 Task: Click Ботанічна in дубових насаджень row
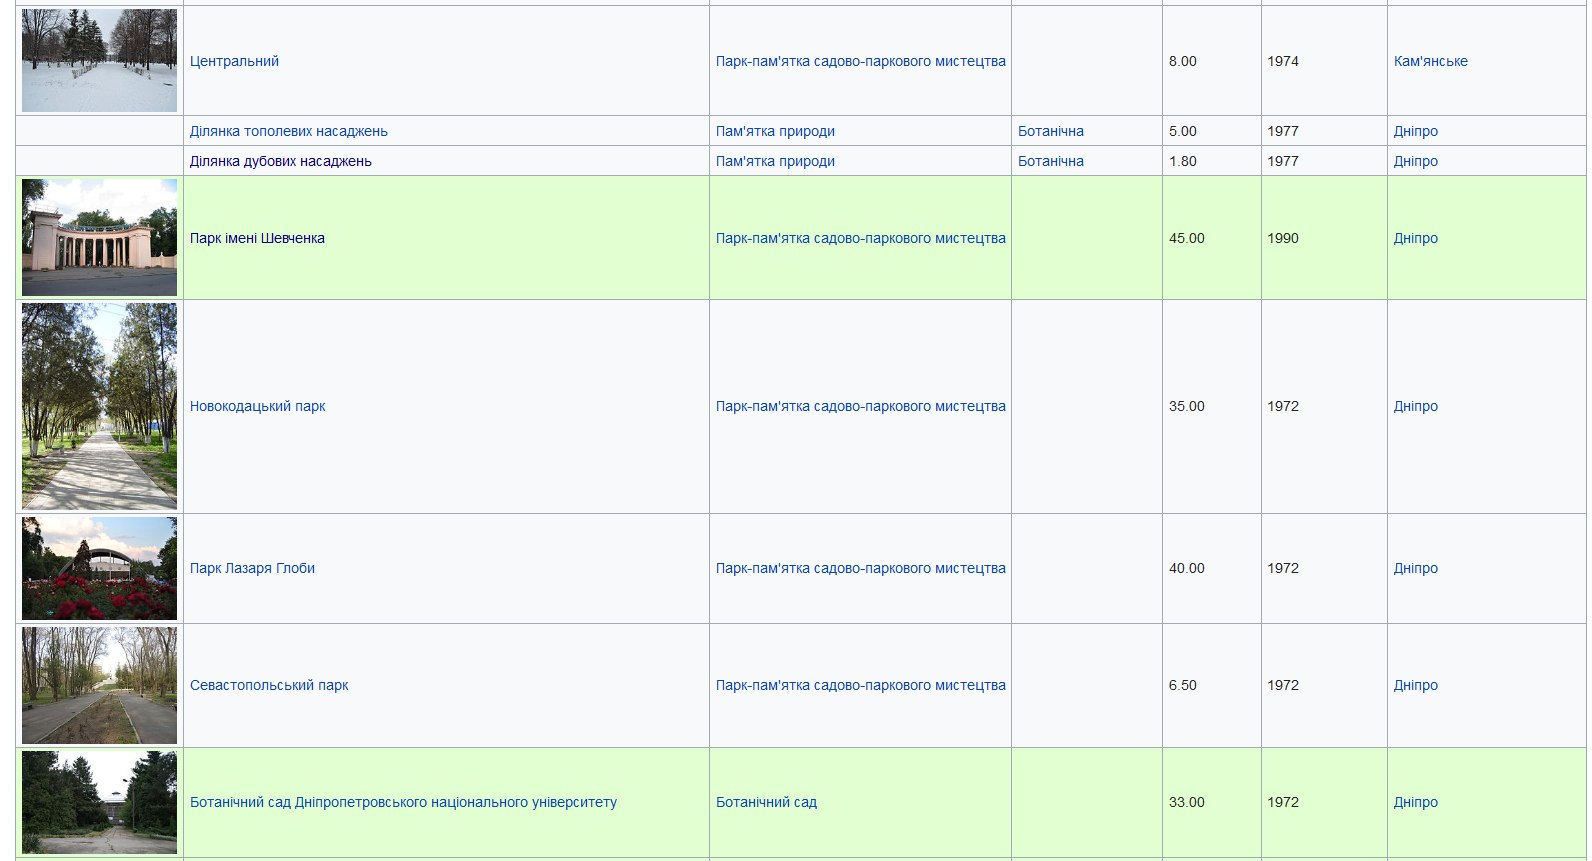click(1051, 161)
